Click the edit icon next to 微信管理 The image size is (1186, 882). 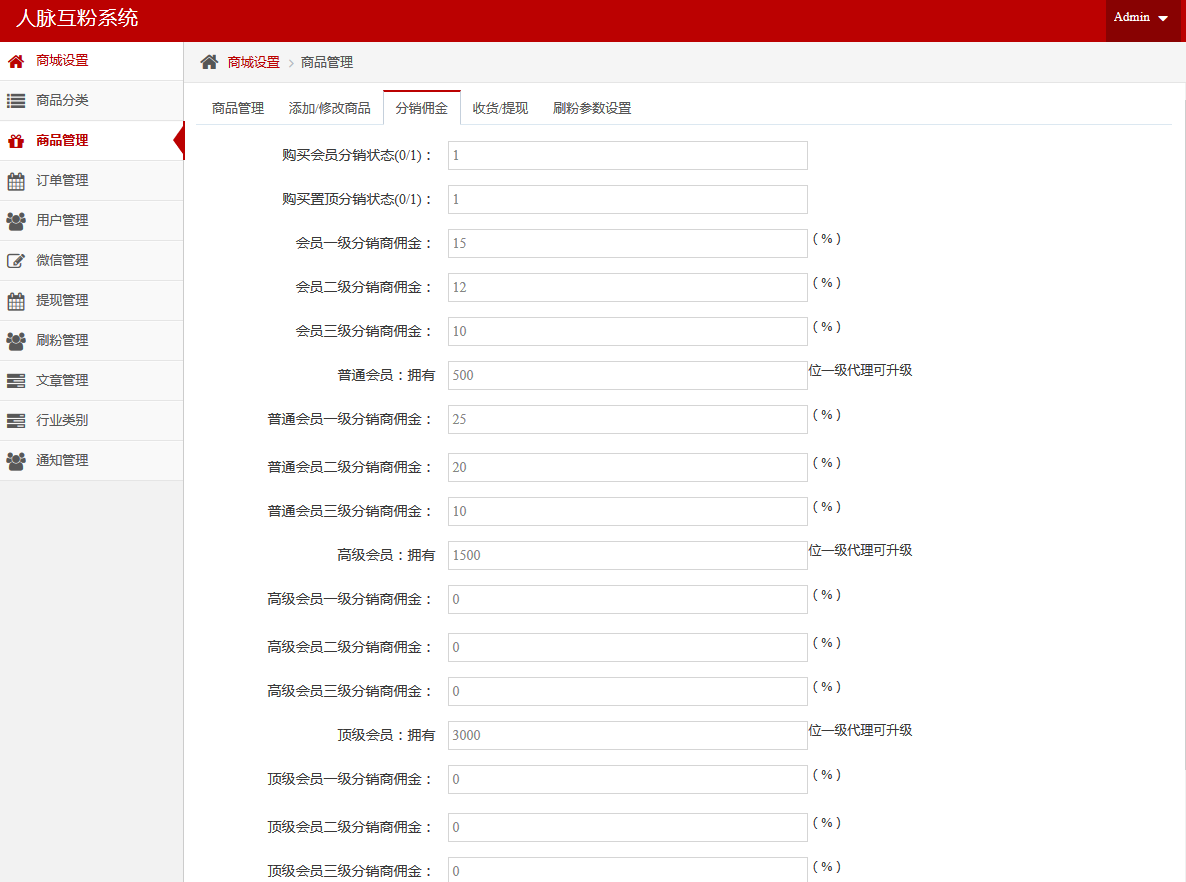click(16, 261)
